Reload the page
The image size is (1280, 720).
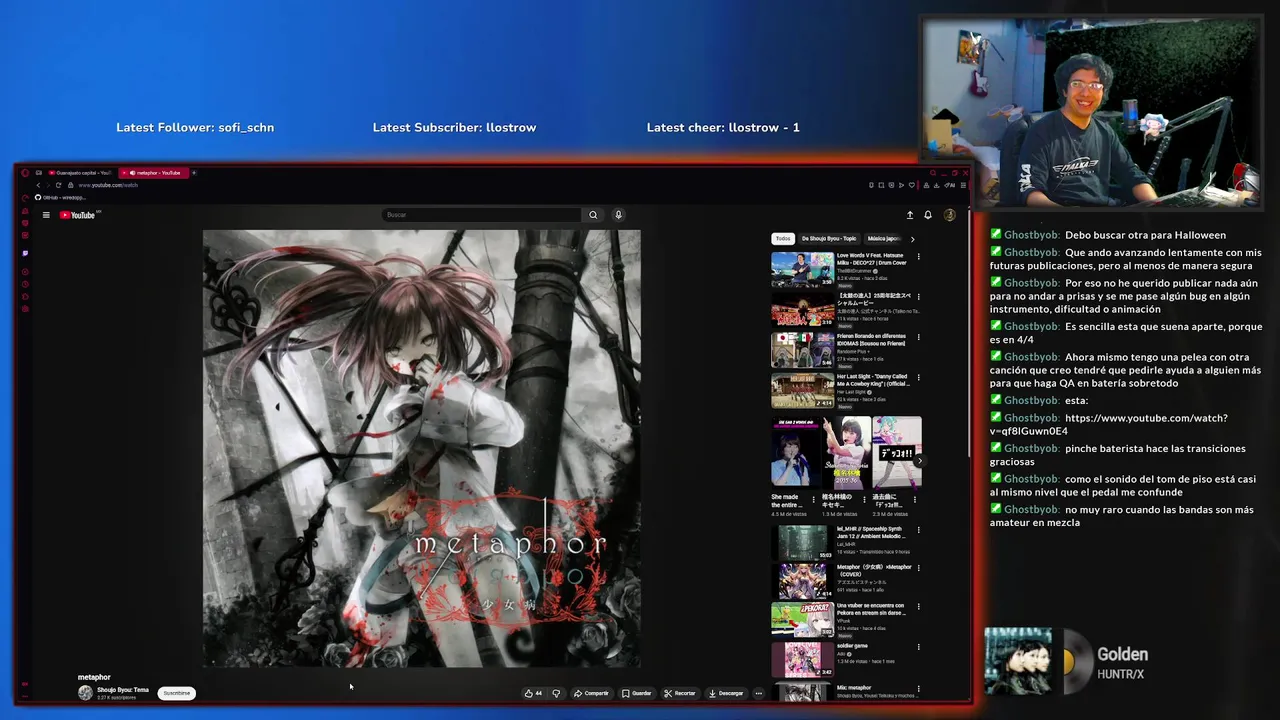58,185
